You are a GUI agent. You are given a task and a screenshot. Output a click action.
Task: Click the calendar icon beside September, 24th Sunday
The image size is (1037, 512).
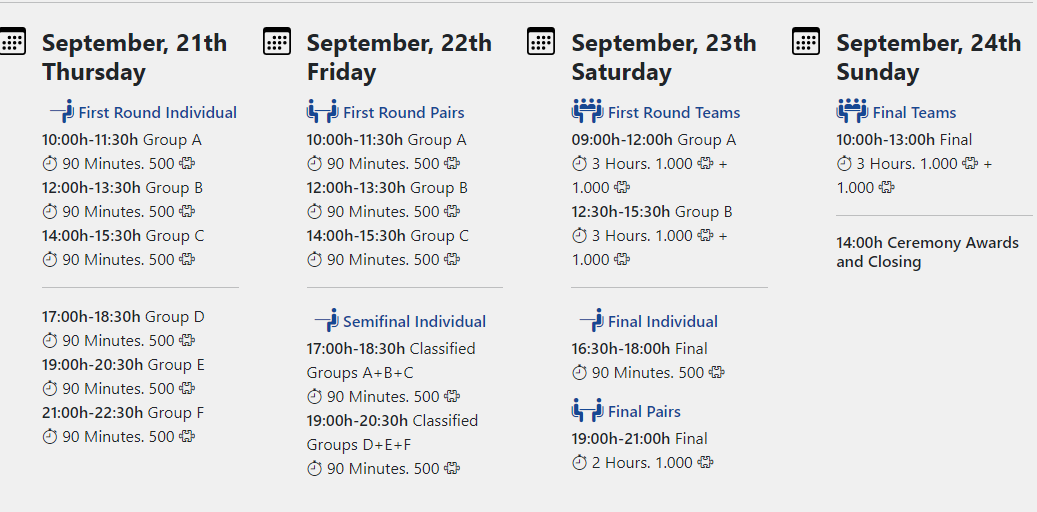coord(806,42)
